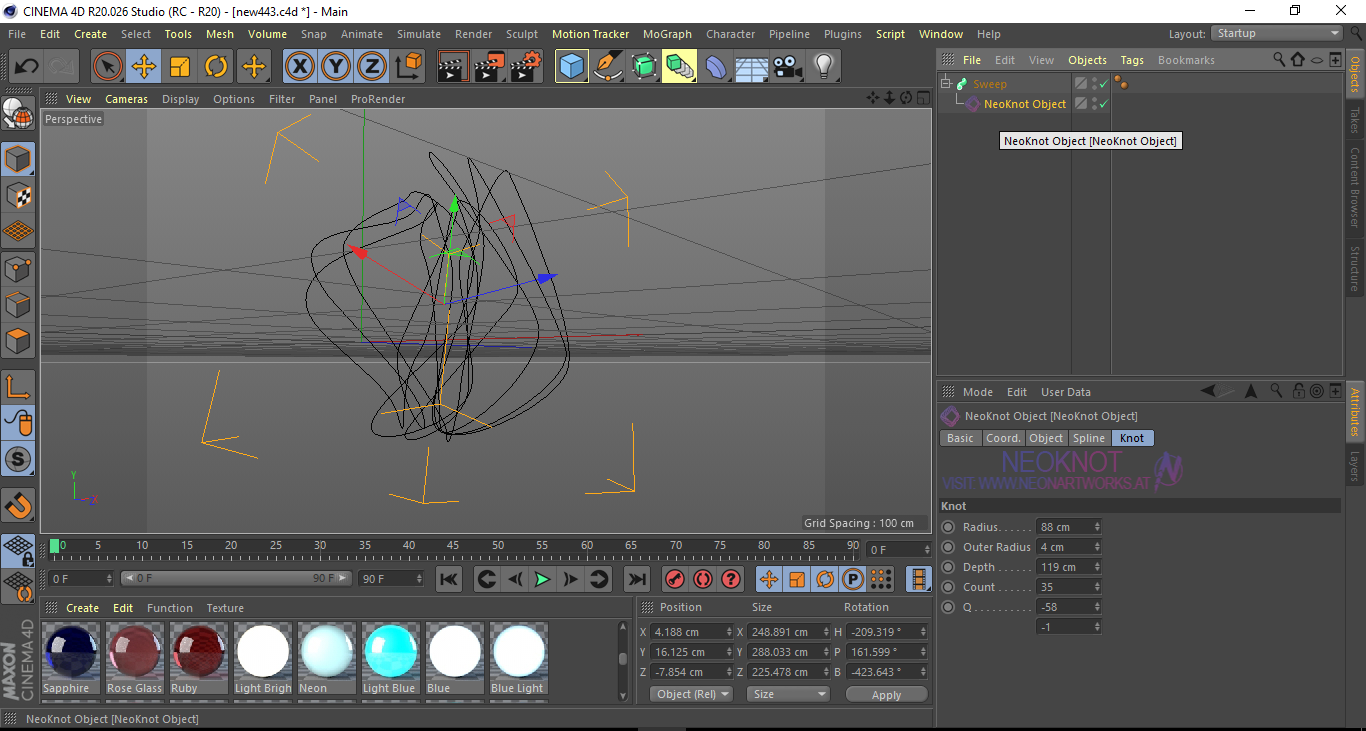Screen dimensions: 1366x731
Task: Open the Spline Pen tool
Action: (607, 67)
